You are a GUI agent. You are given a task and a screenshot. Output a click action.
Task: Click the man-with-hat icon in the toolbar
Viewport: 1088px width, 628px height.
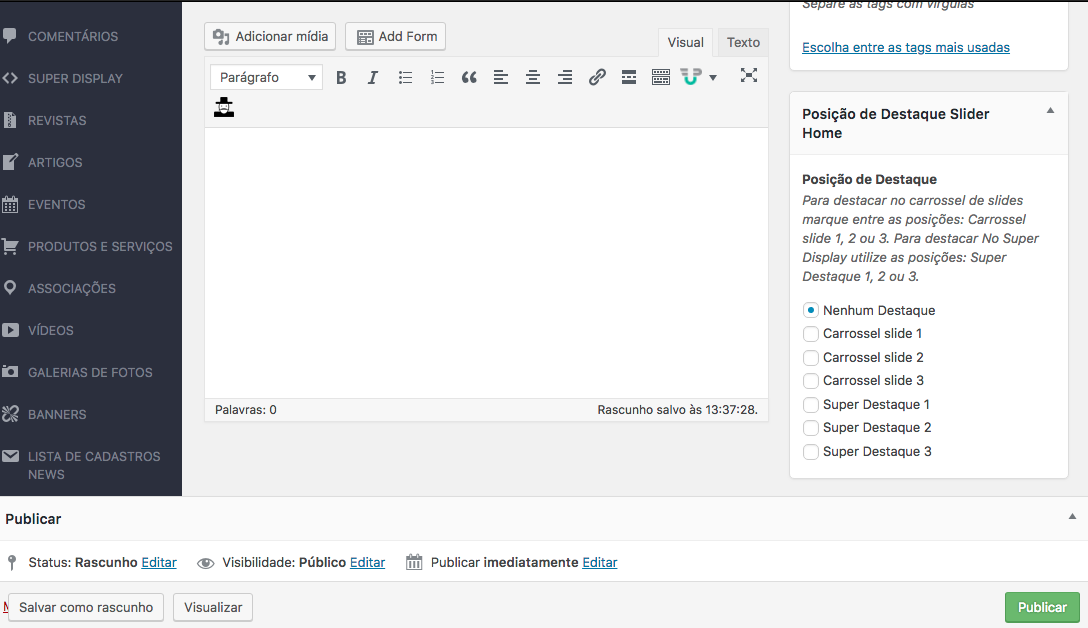(223, 107)
